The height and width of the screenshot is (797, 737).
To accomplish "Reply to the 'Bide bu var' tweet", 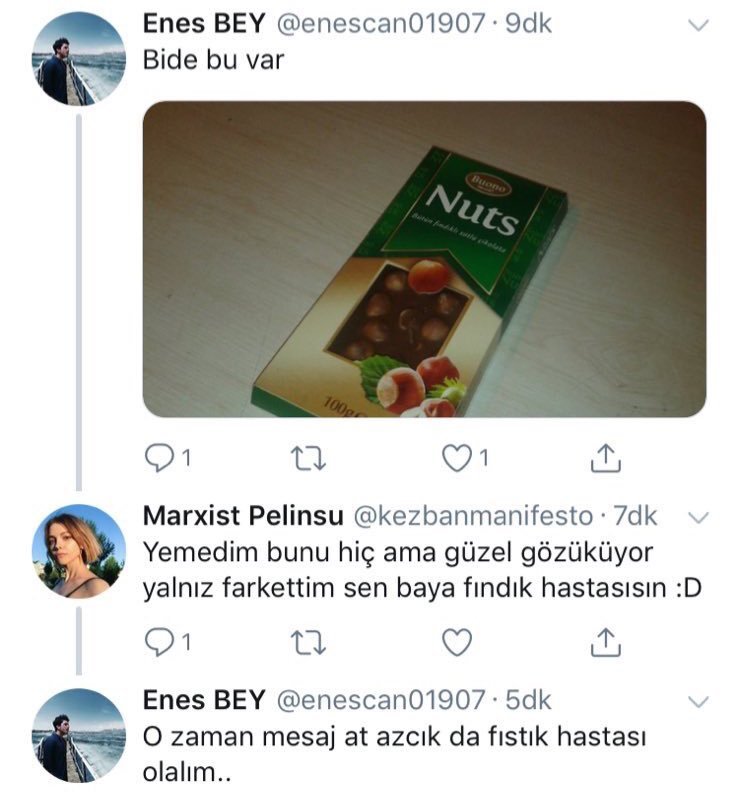I will 160,458.
